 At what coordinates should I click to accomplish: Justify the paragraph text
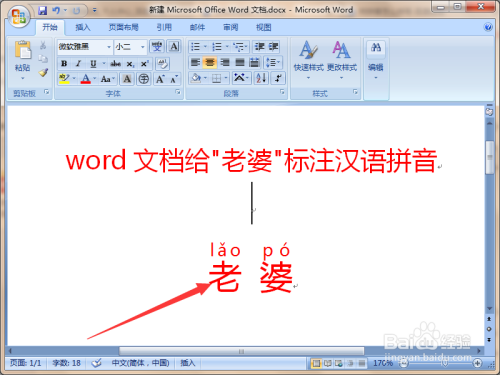click(x=240, y=62)
